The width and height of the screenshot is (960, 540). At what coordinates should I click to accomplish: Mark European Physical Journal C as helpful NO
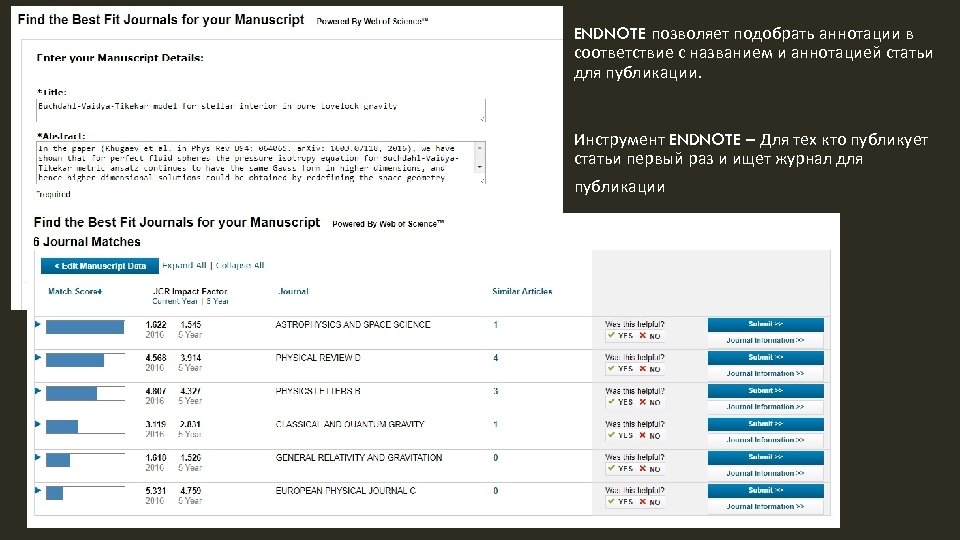[650, 501]
